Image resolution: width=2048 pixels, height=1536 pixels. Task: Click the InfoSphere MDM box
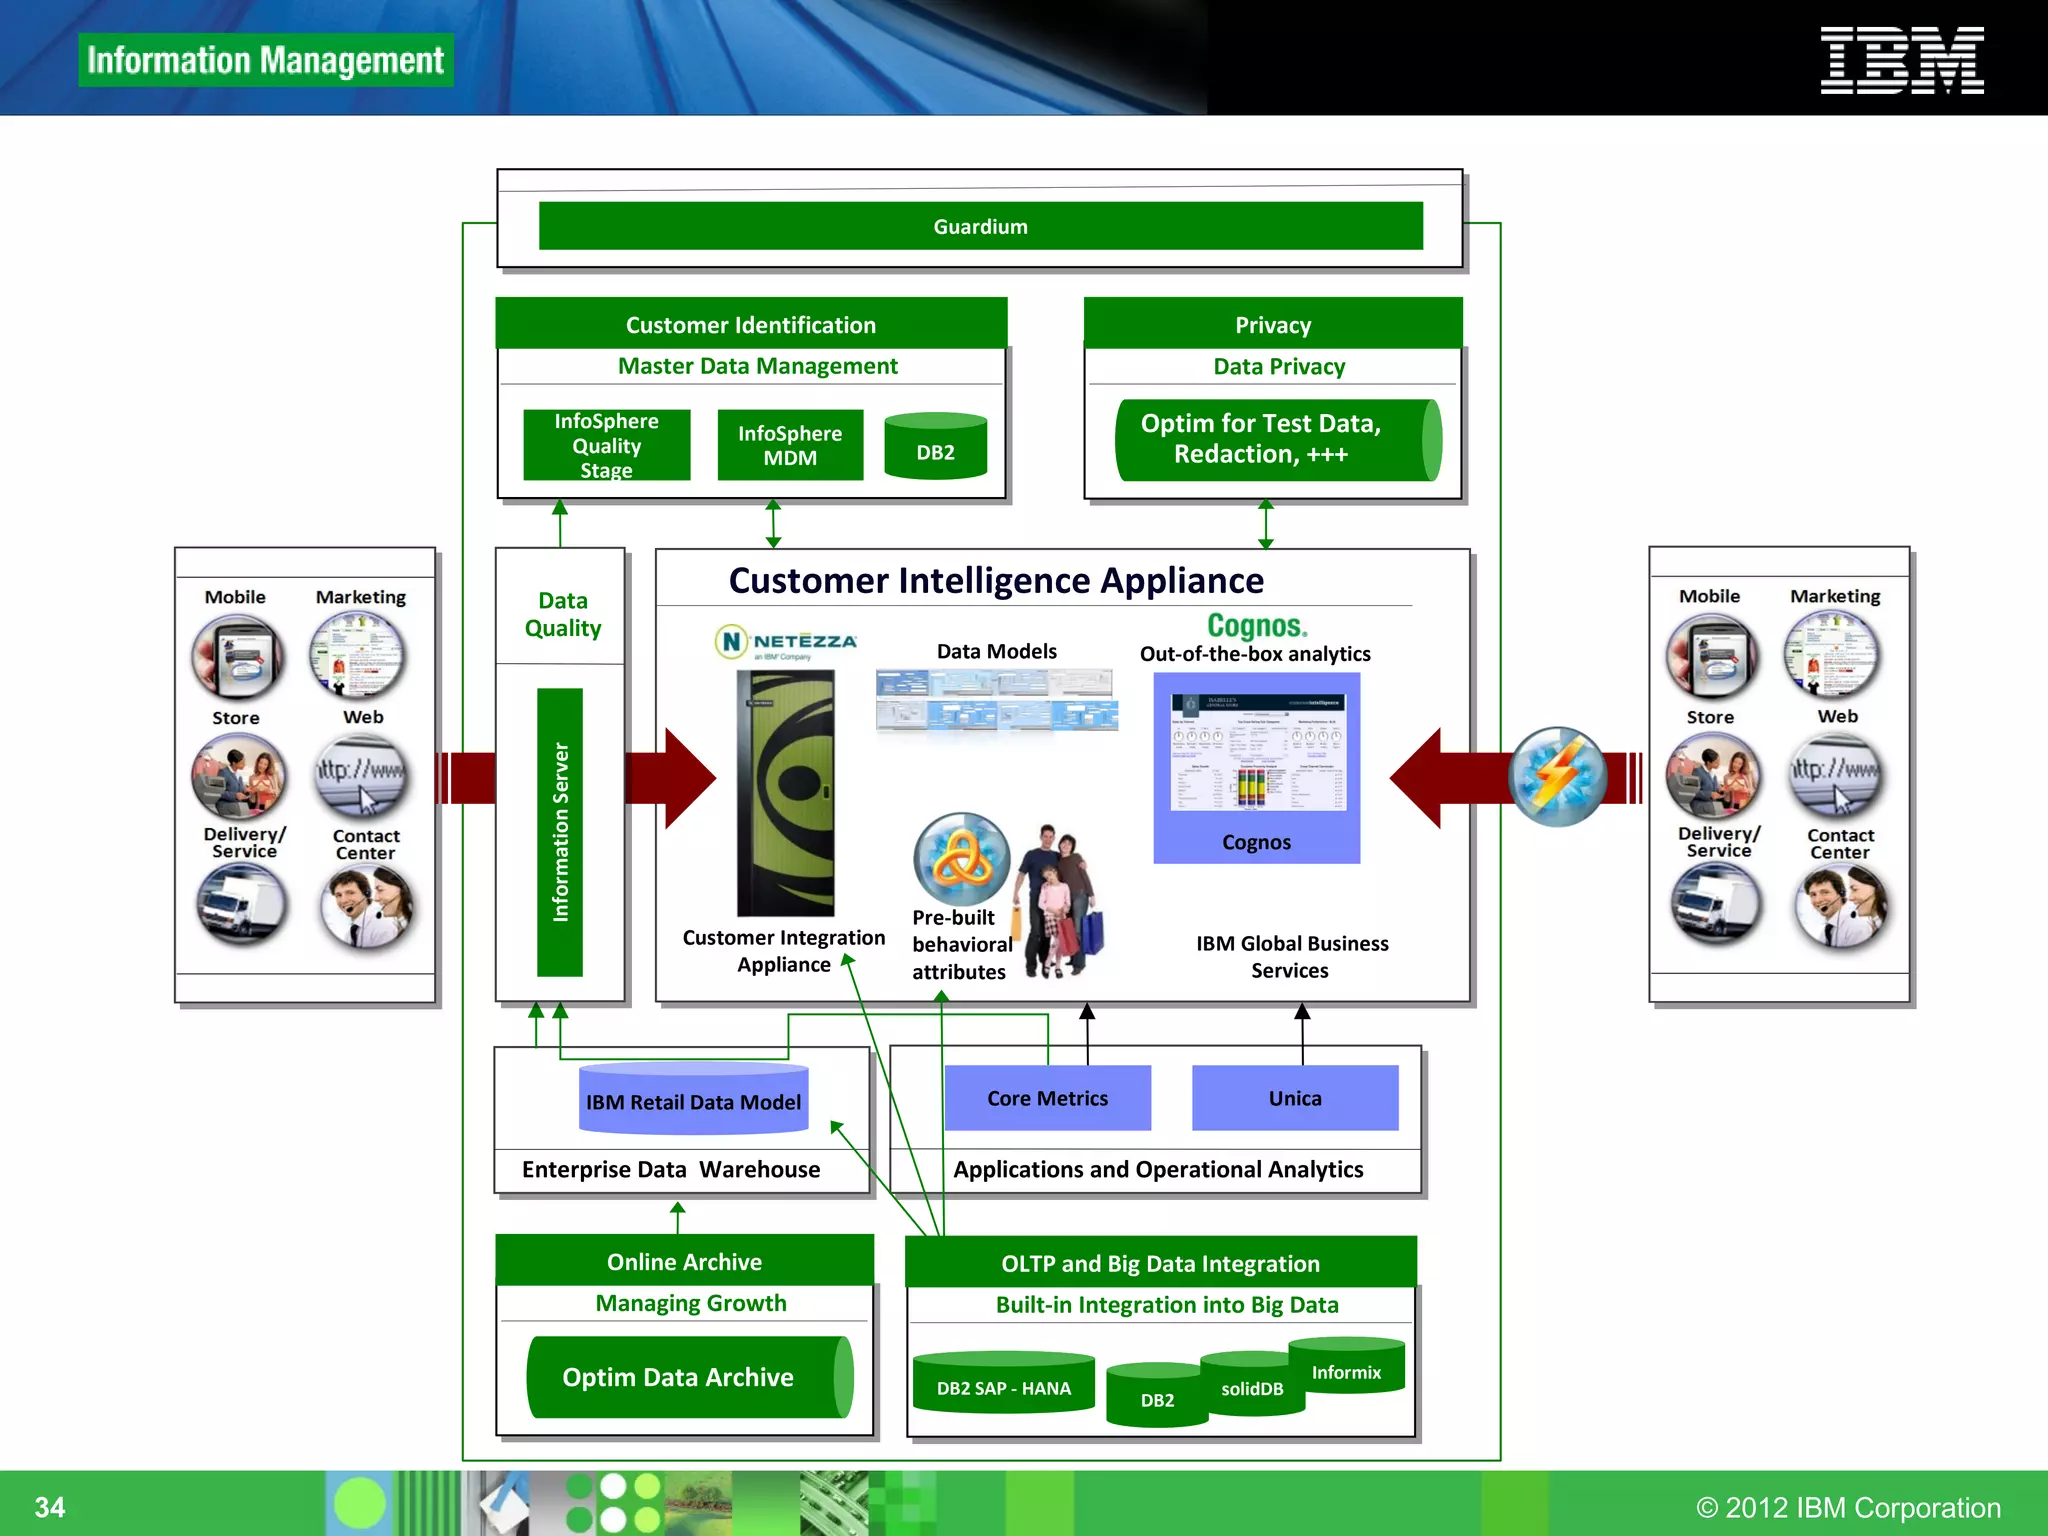[790, 445]
